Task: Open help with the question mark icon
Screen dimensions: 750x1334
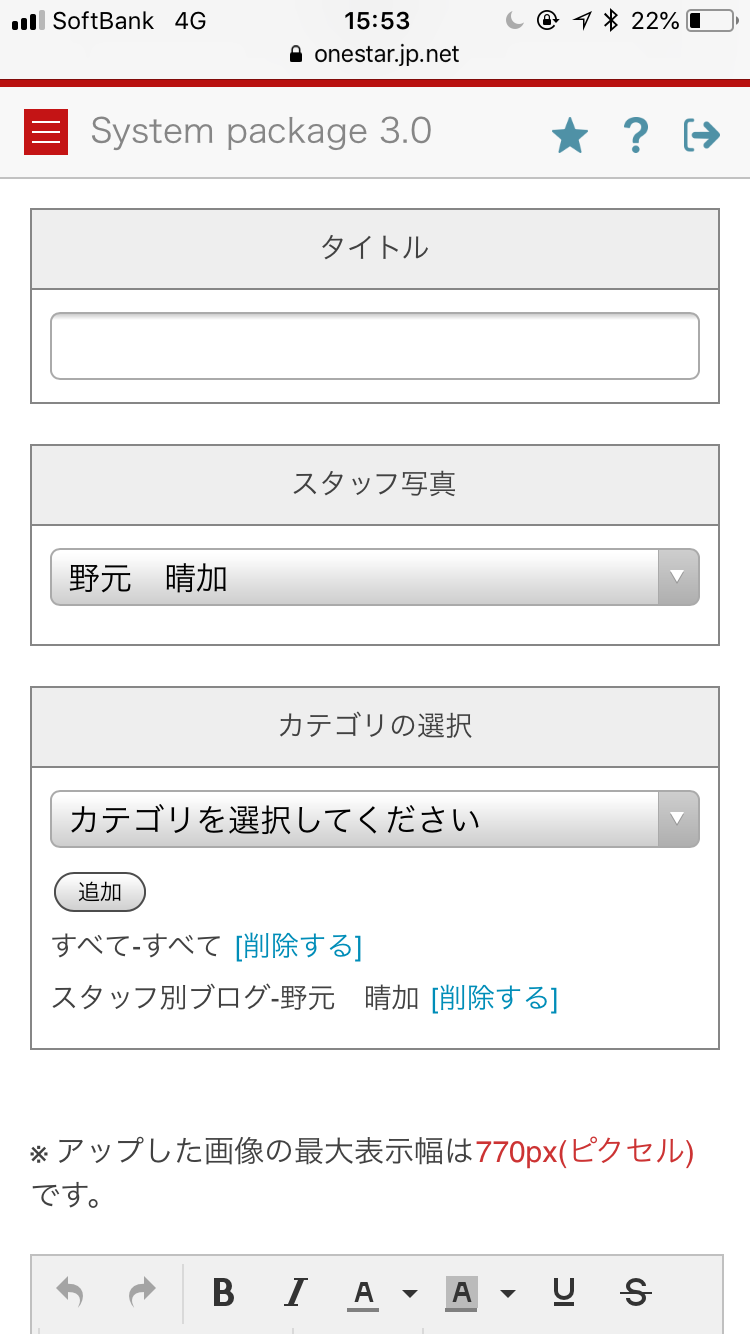Action: [636, 135]
